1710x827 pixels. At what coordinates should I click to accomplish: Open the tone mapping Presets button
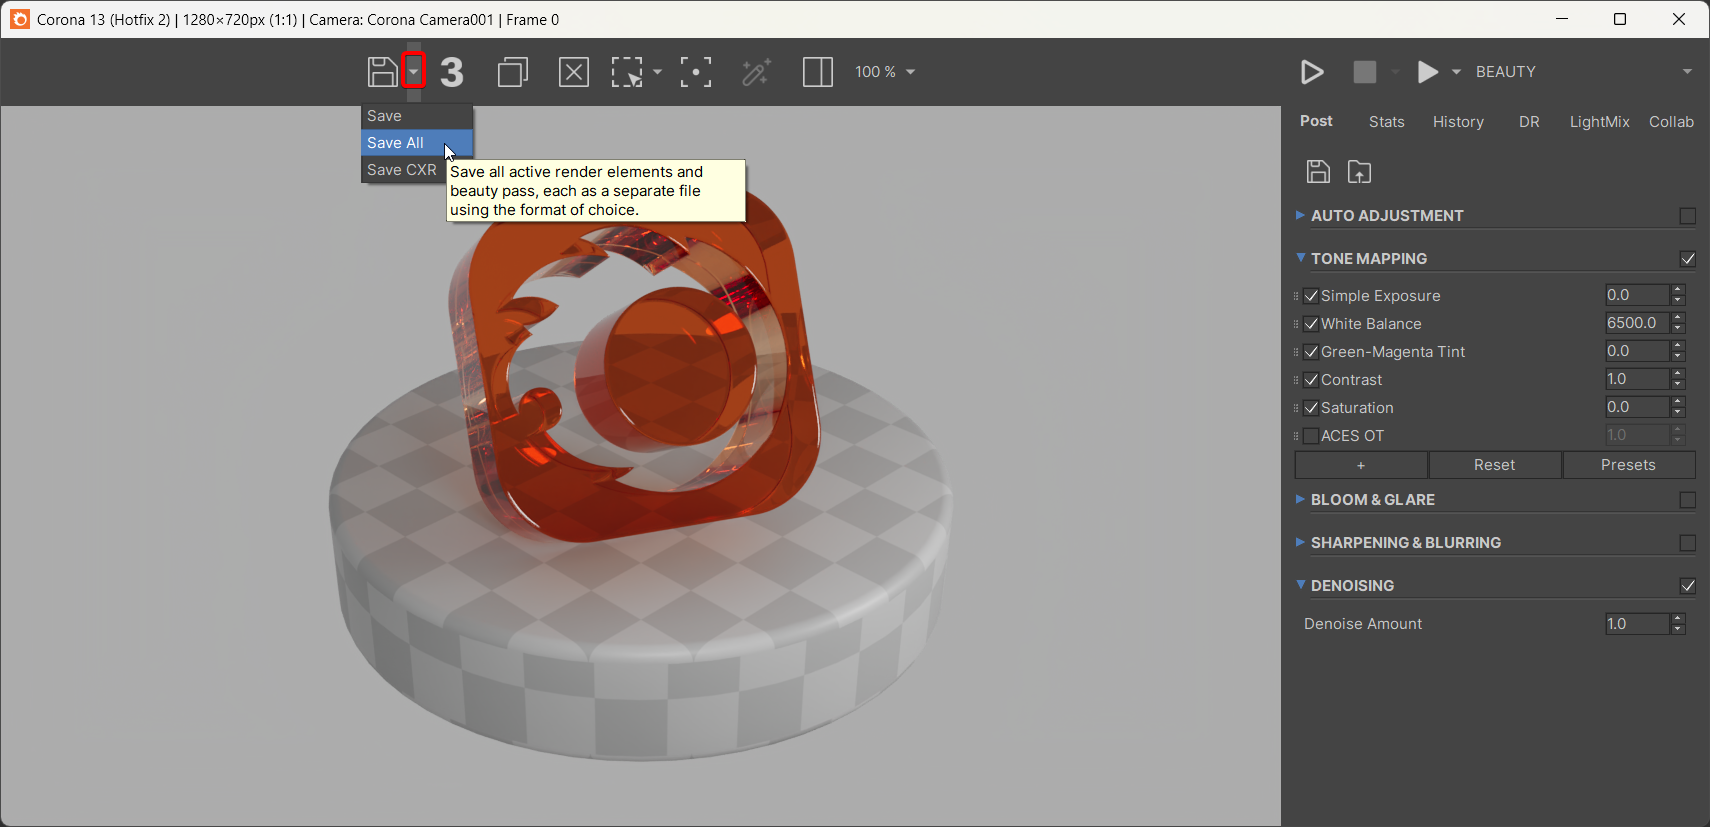(1628, 465)
